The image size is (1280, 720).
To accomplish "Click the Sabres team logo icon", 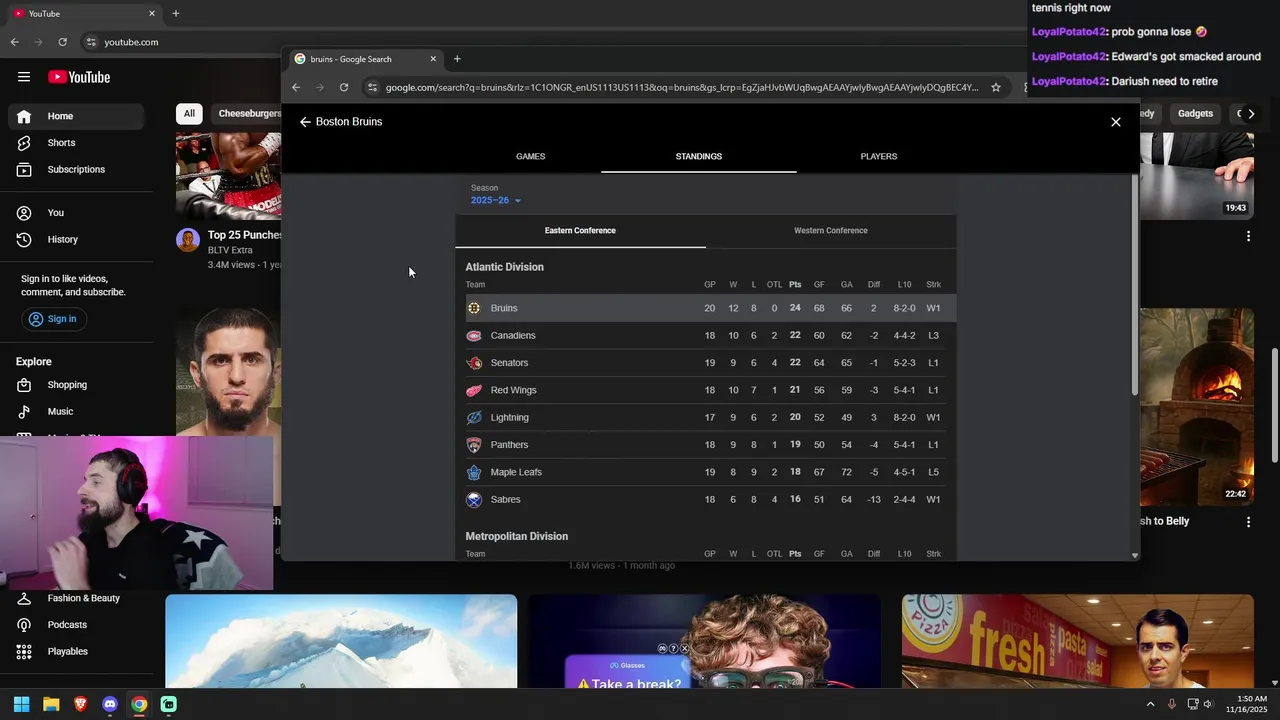I will click(x=474, y=500).
